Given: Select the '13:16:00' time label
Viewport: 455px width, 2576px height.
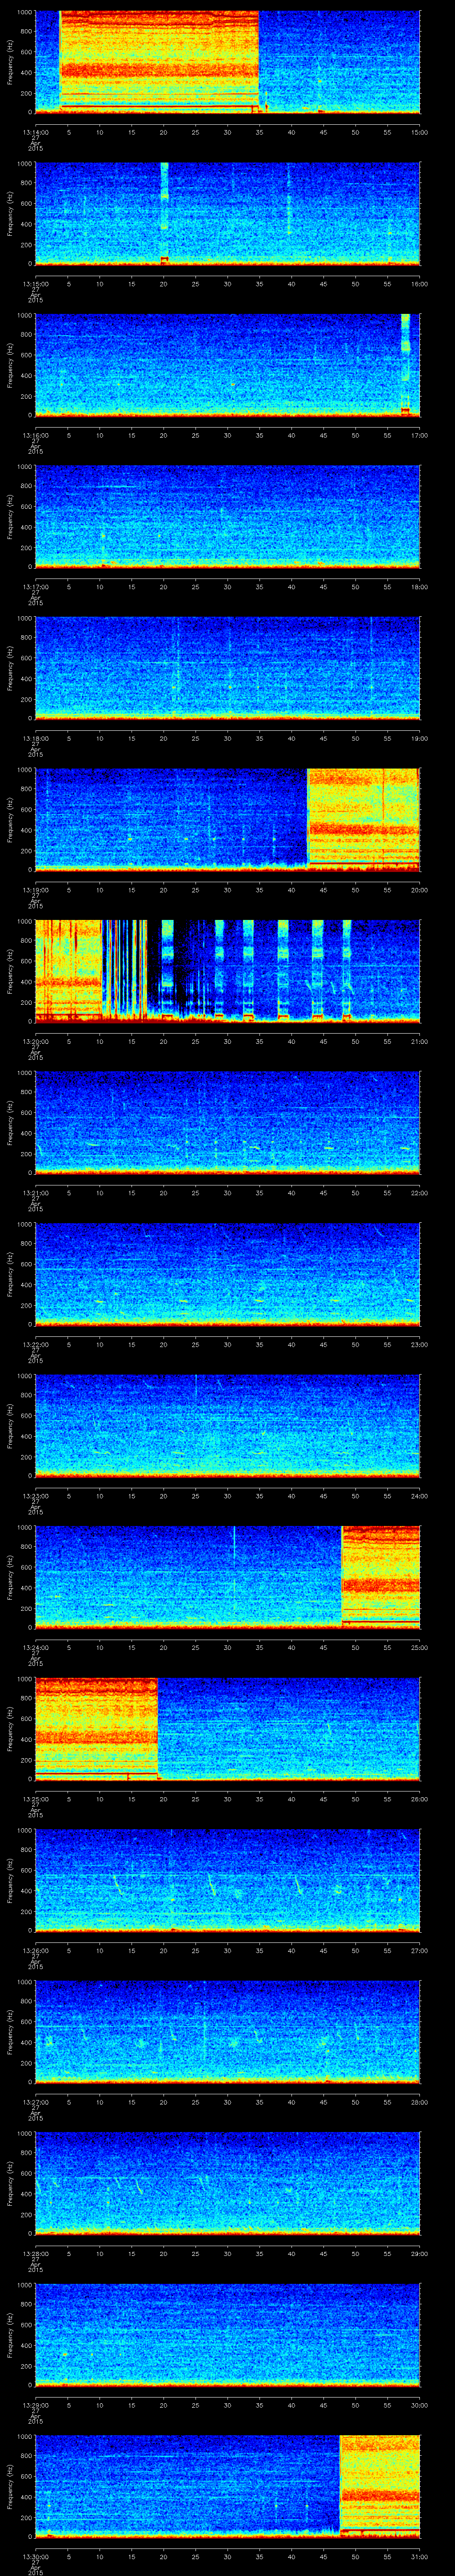Looking at the screenshot, I should pos(35,434).
